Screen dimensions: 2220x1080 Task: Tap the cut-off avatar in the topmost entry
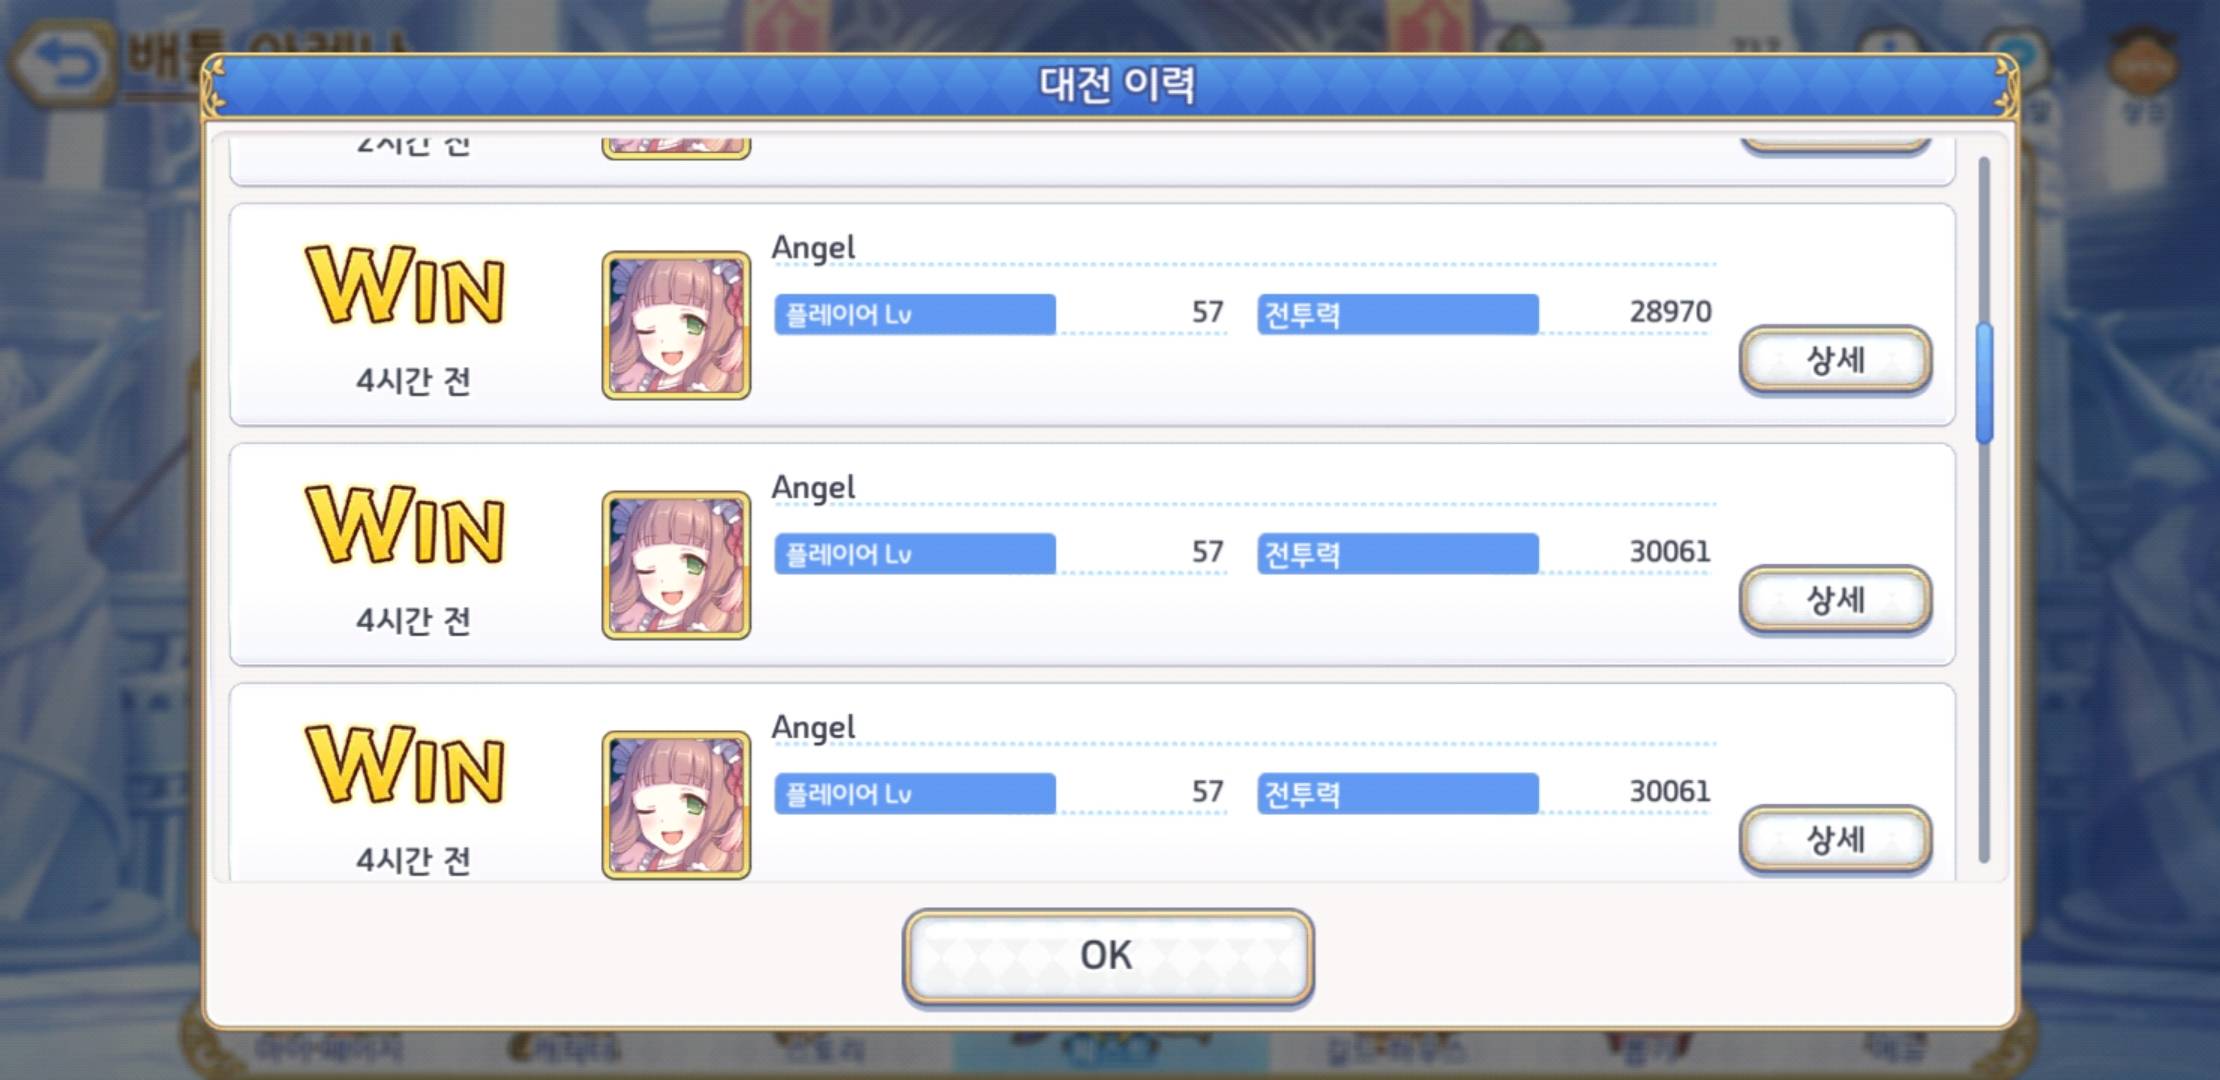pos(676,146)
